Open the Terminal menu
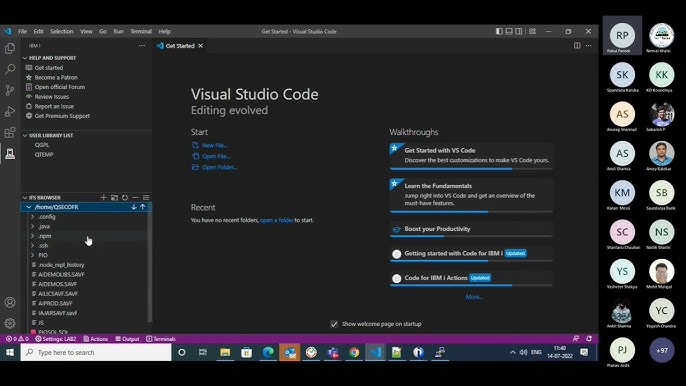This screenshot has height=386, width=686. coord(141,32)
